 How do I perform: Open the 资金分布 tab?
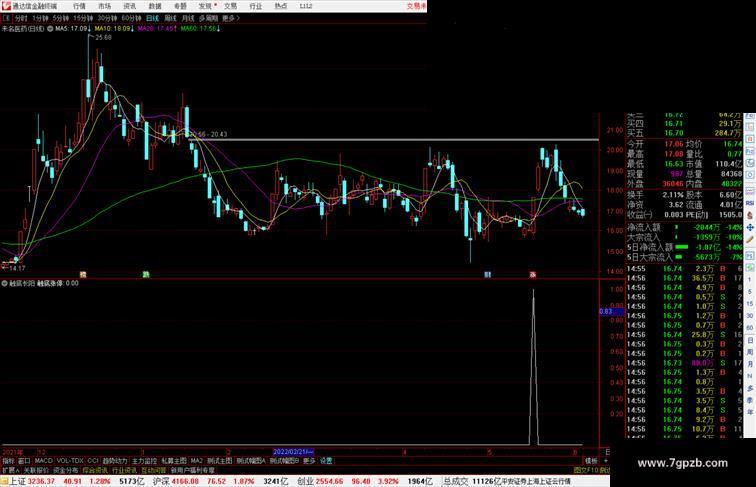coord(66,470)
